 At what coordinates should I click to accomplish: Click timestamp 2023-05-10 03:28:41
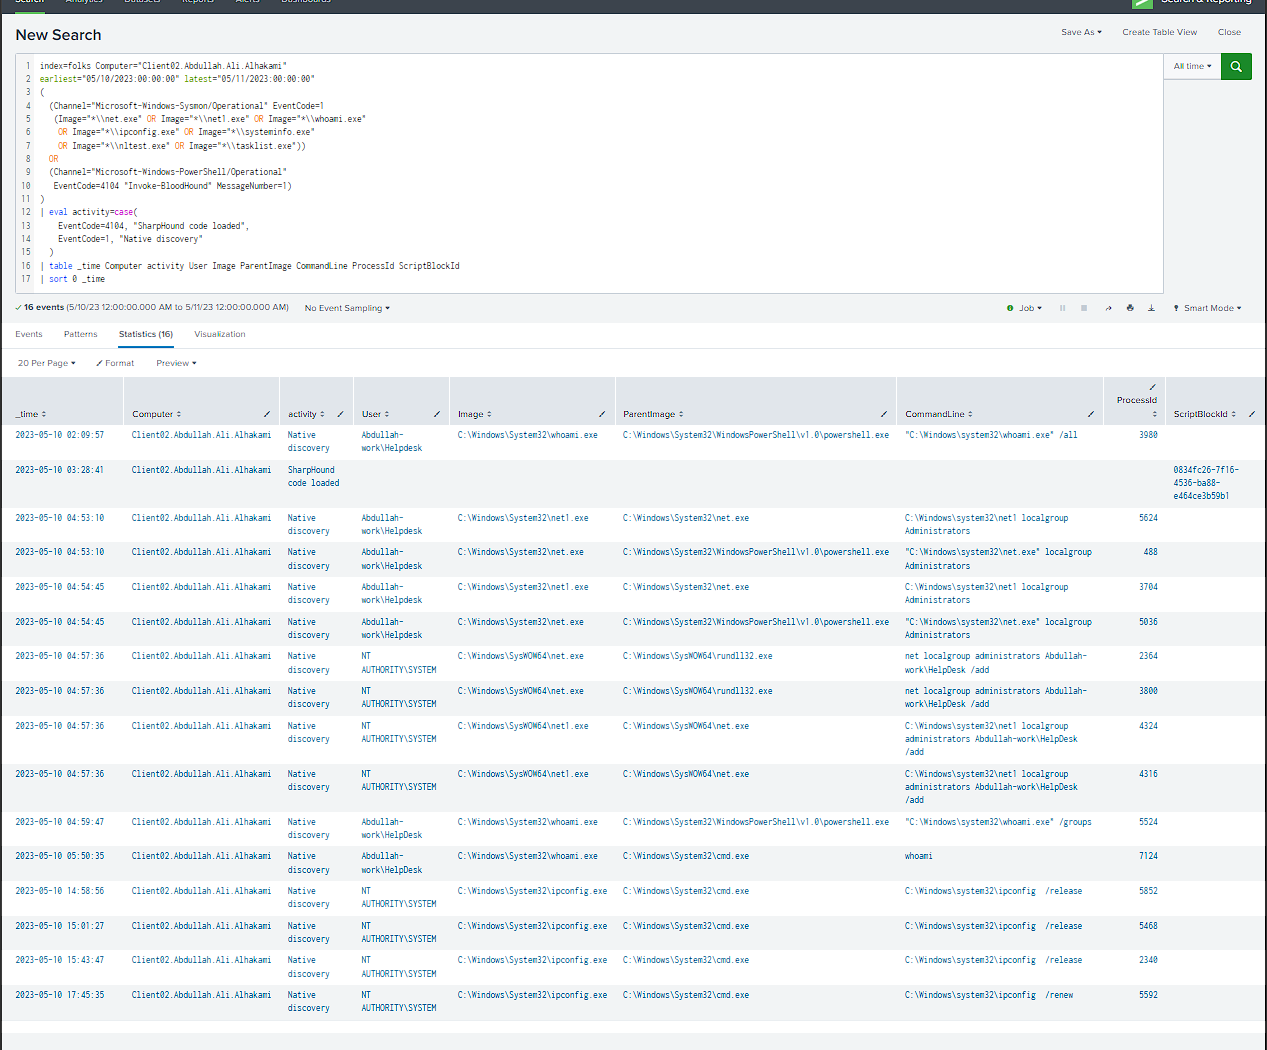[x=60, y=470]
